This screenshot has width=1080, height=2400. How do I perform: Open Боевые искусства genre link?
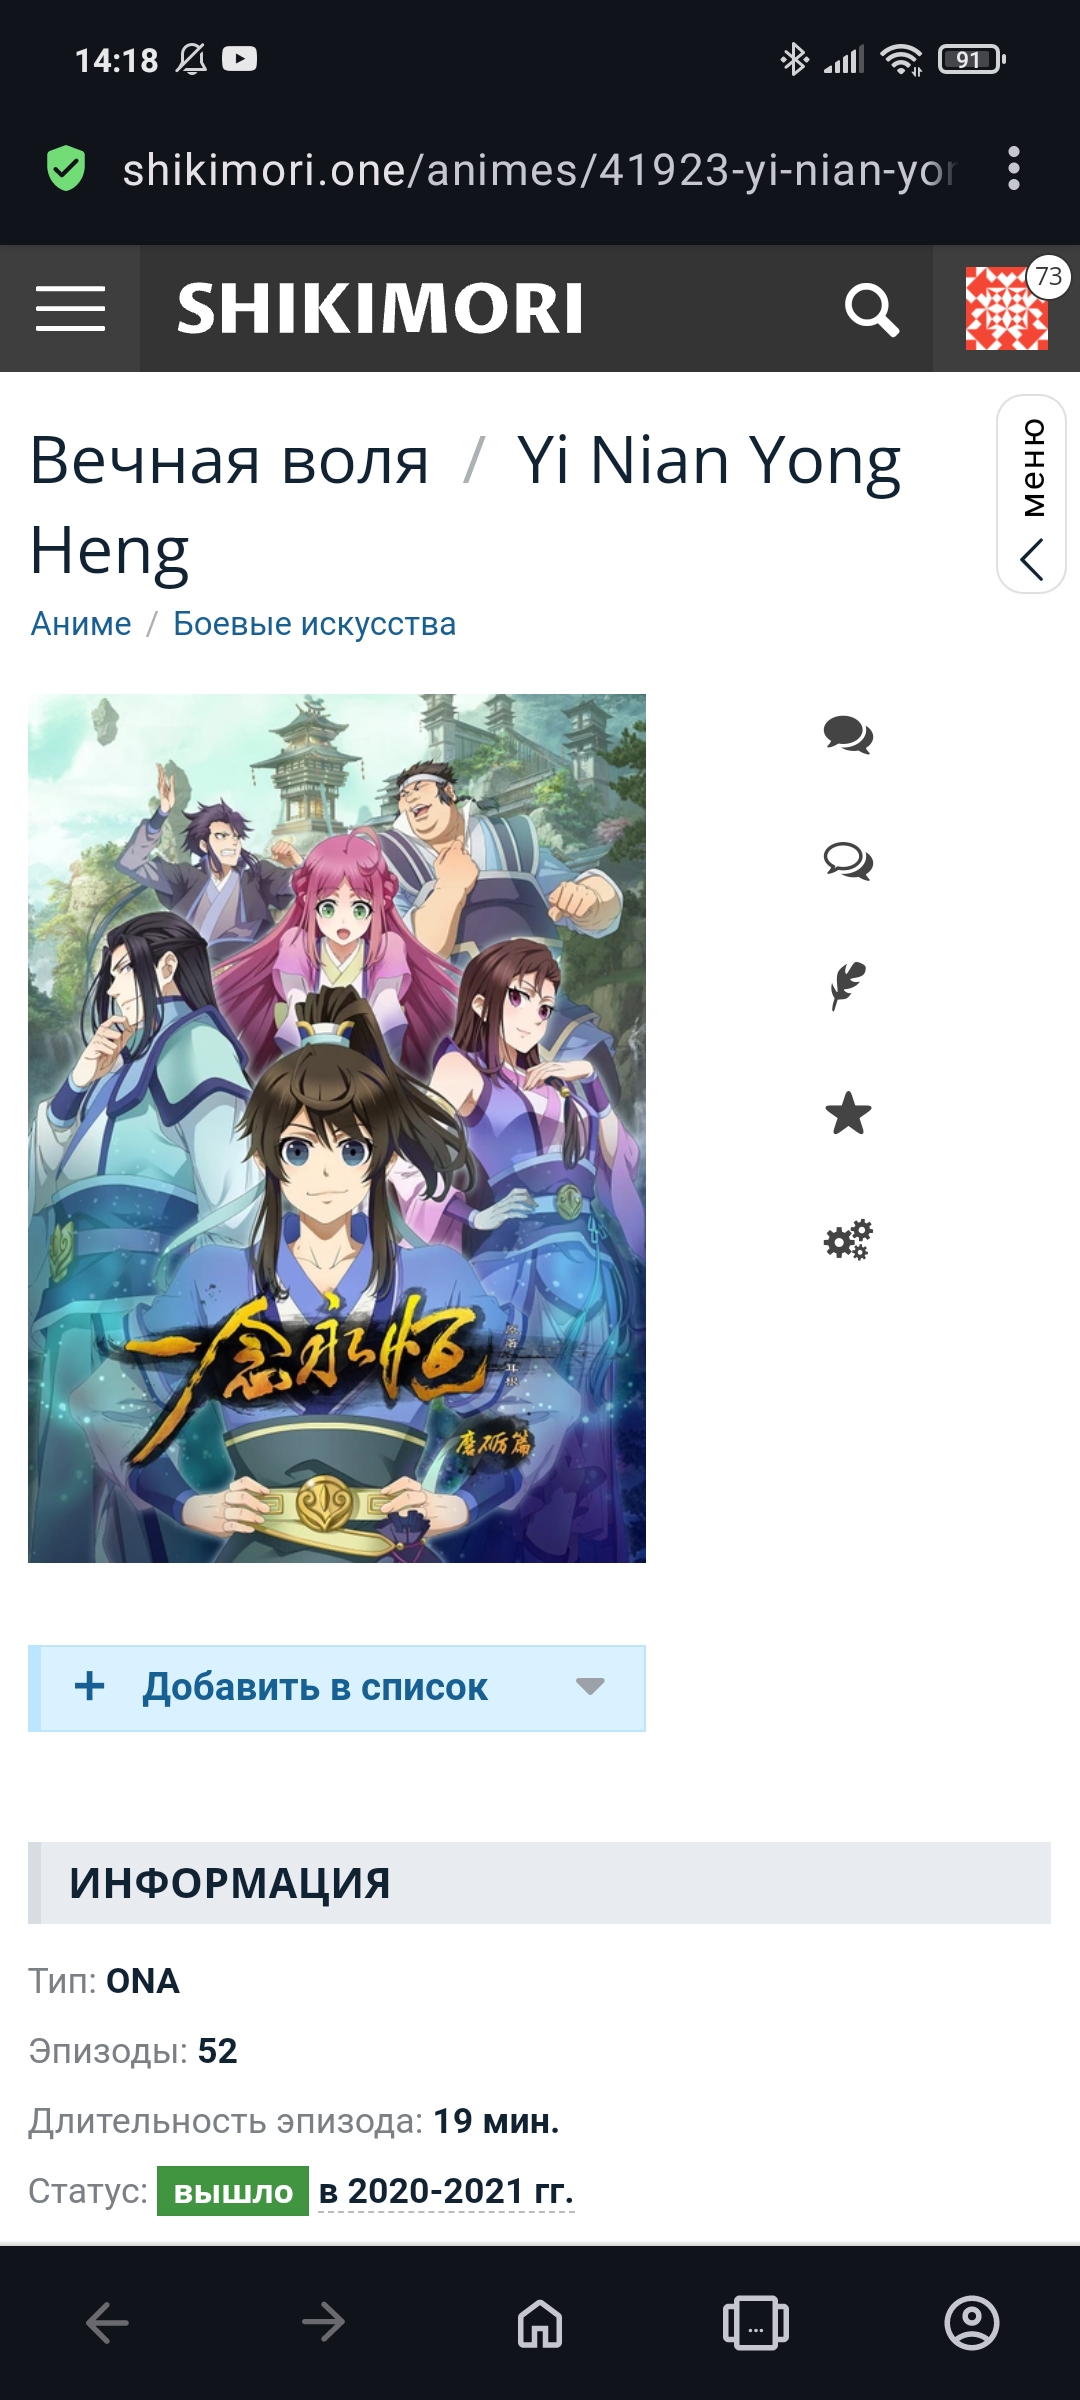(x=314, y=624)
